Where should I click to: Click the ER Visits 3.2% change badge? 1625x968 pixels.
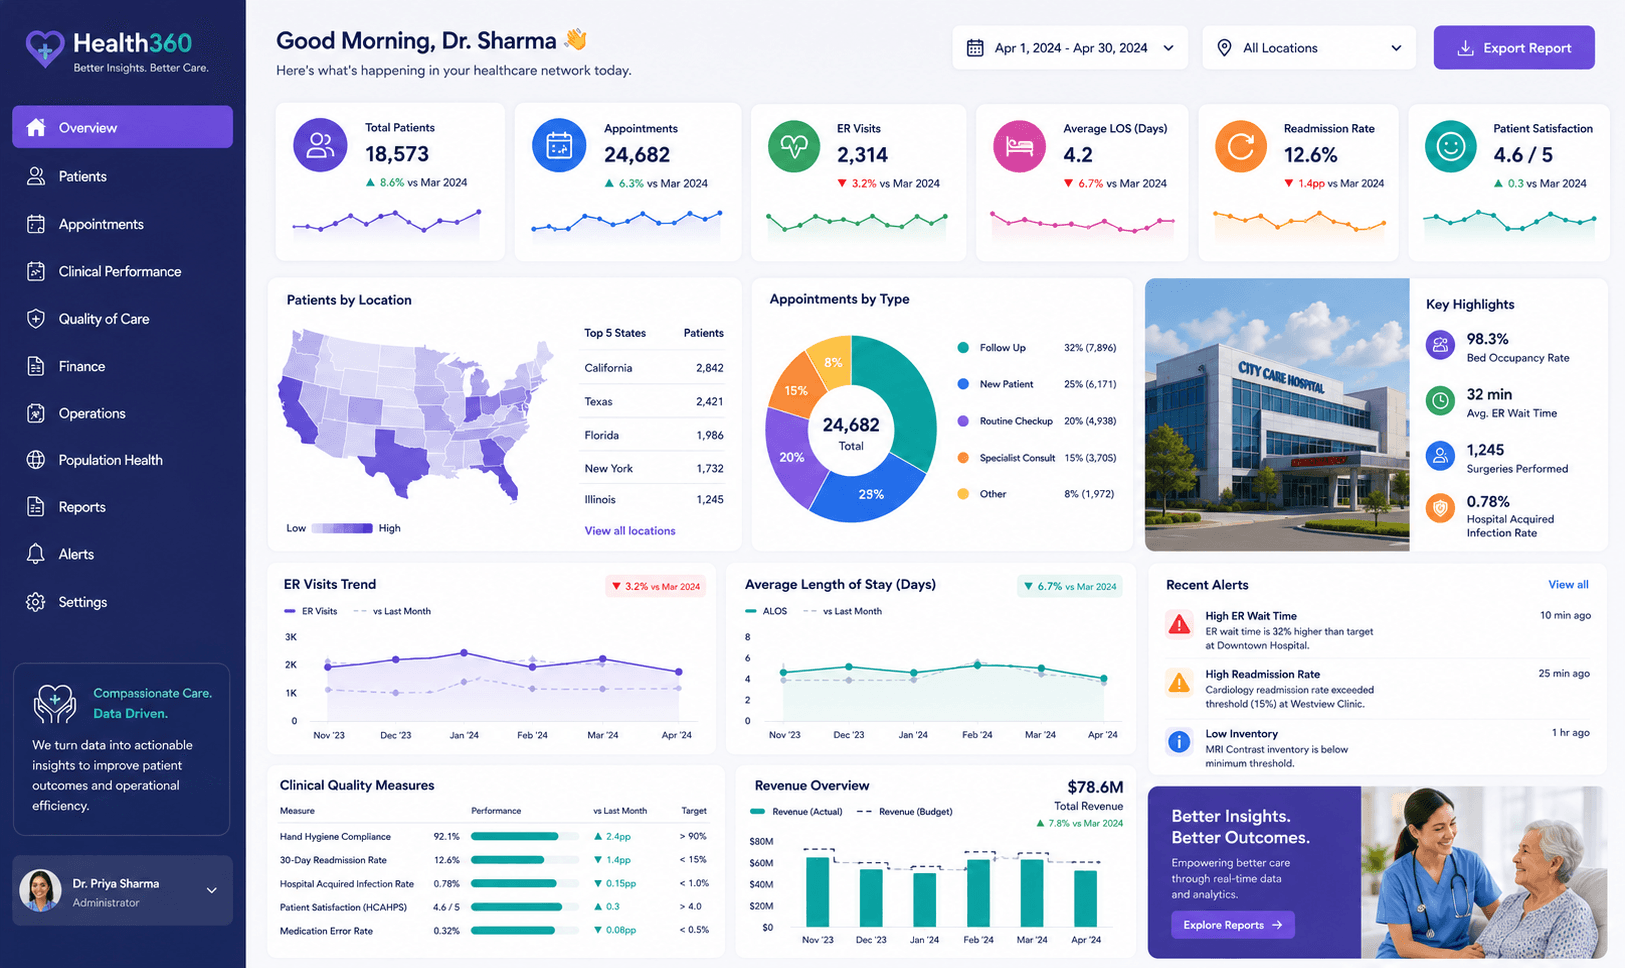pos(656,586)
